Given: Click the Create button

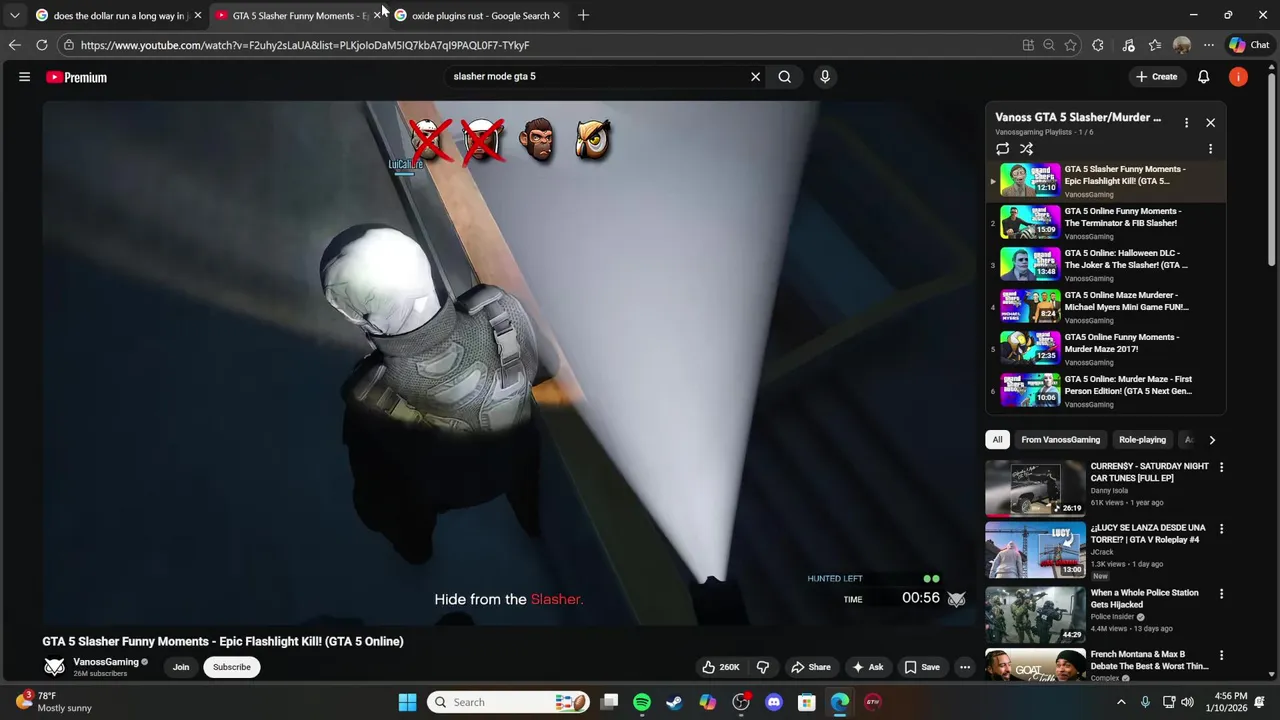Looking at the screenshot, I should pos(1156,77).
